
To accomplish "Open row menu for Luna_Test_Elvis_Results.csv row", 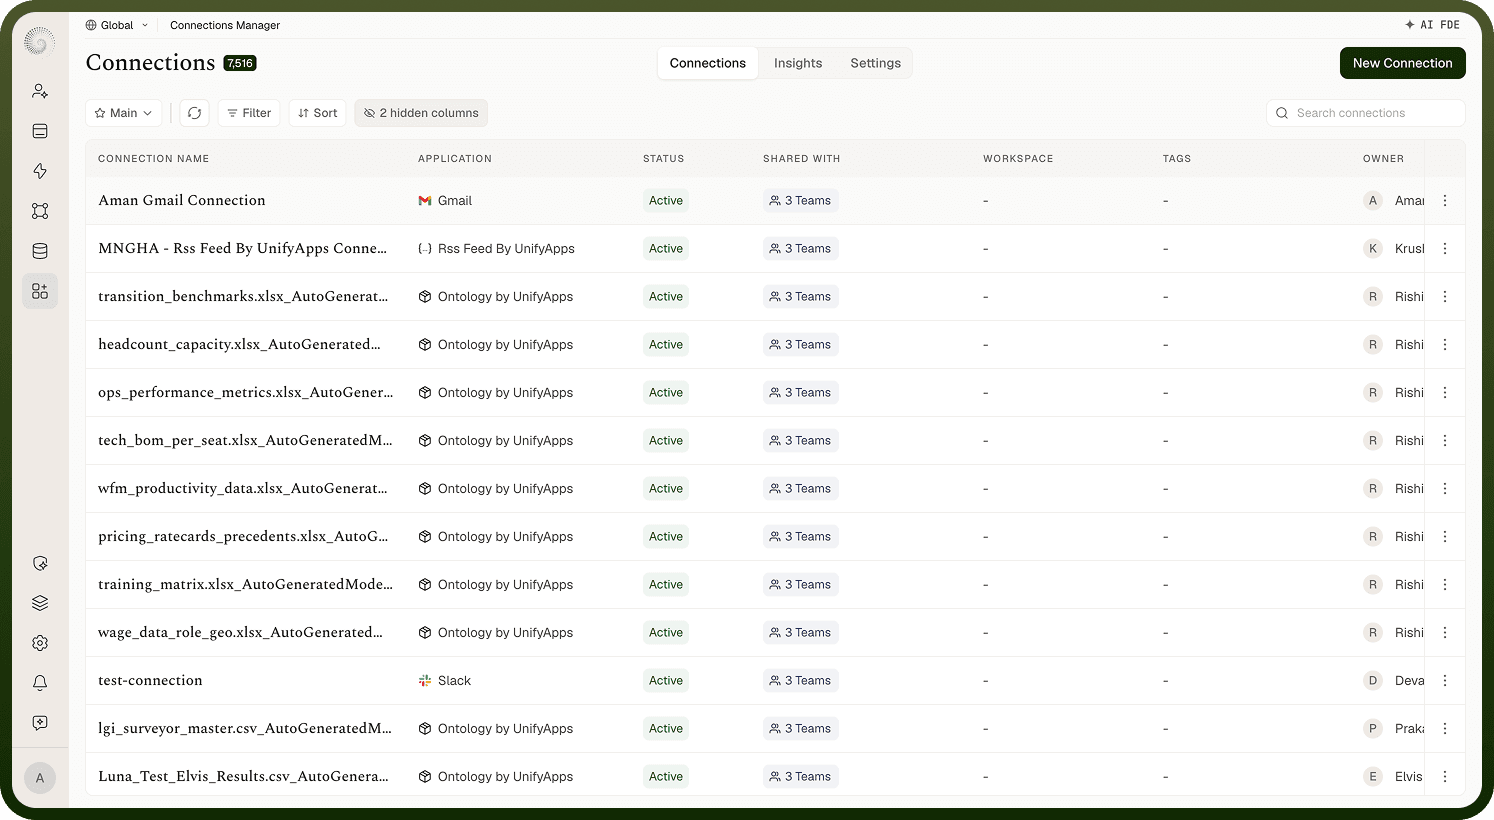I will [1445, 777].
